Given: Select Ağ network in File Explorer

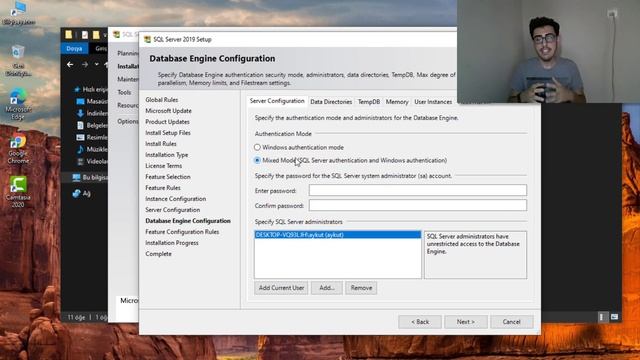Looking at the screenshot, I should (81, 193).
